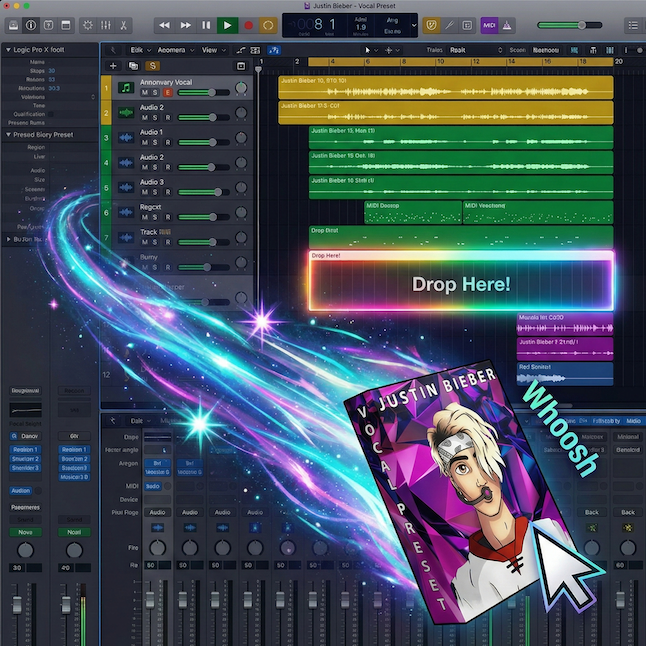Click the Rewind transport button
Viewport: 646px width, 646px height.
[x=164, y=26]
